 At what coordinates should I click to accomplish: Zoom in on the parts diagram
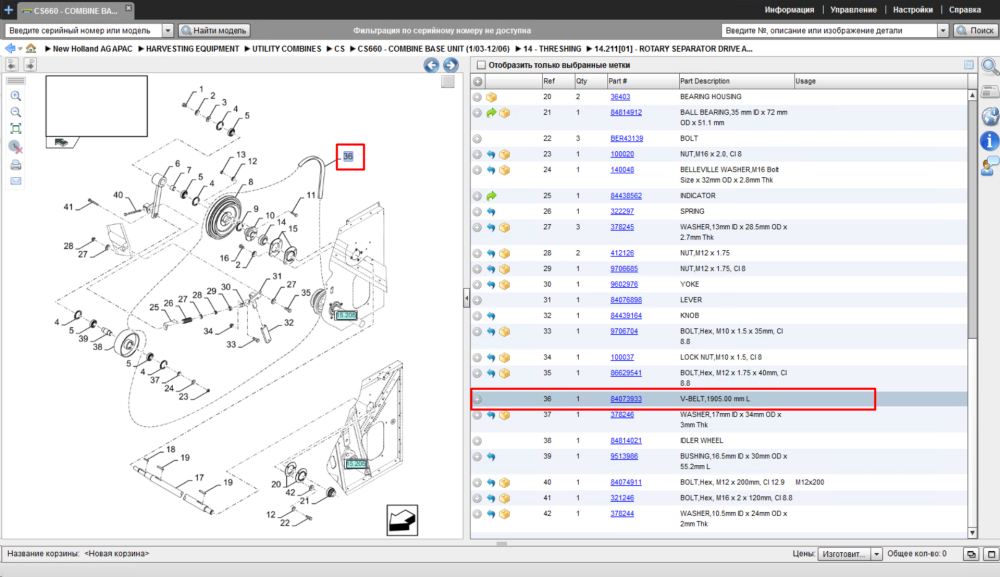[16, 96]
